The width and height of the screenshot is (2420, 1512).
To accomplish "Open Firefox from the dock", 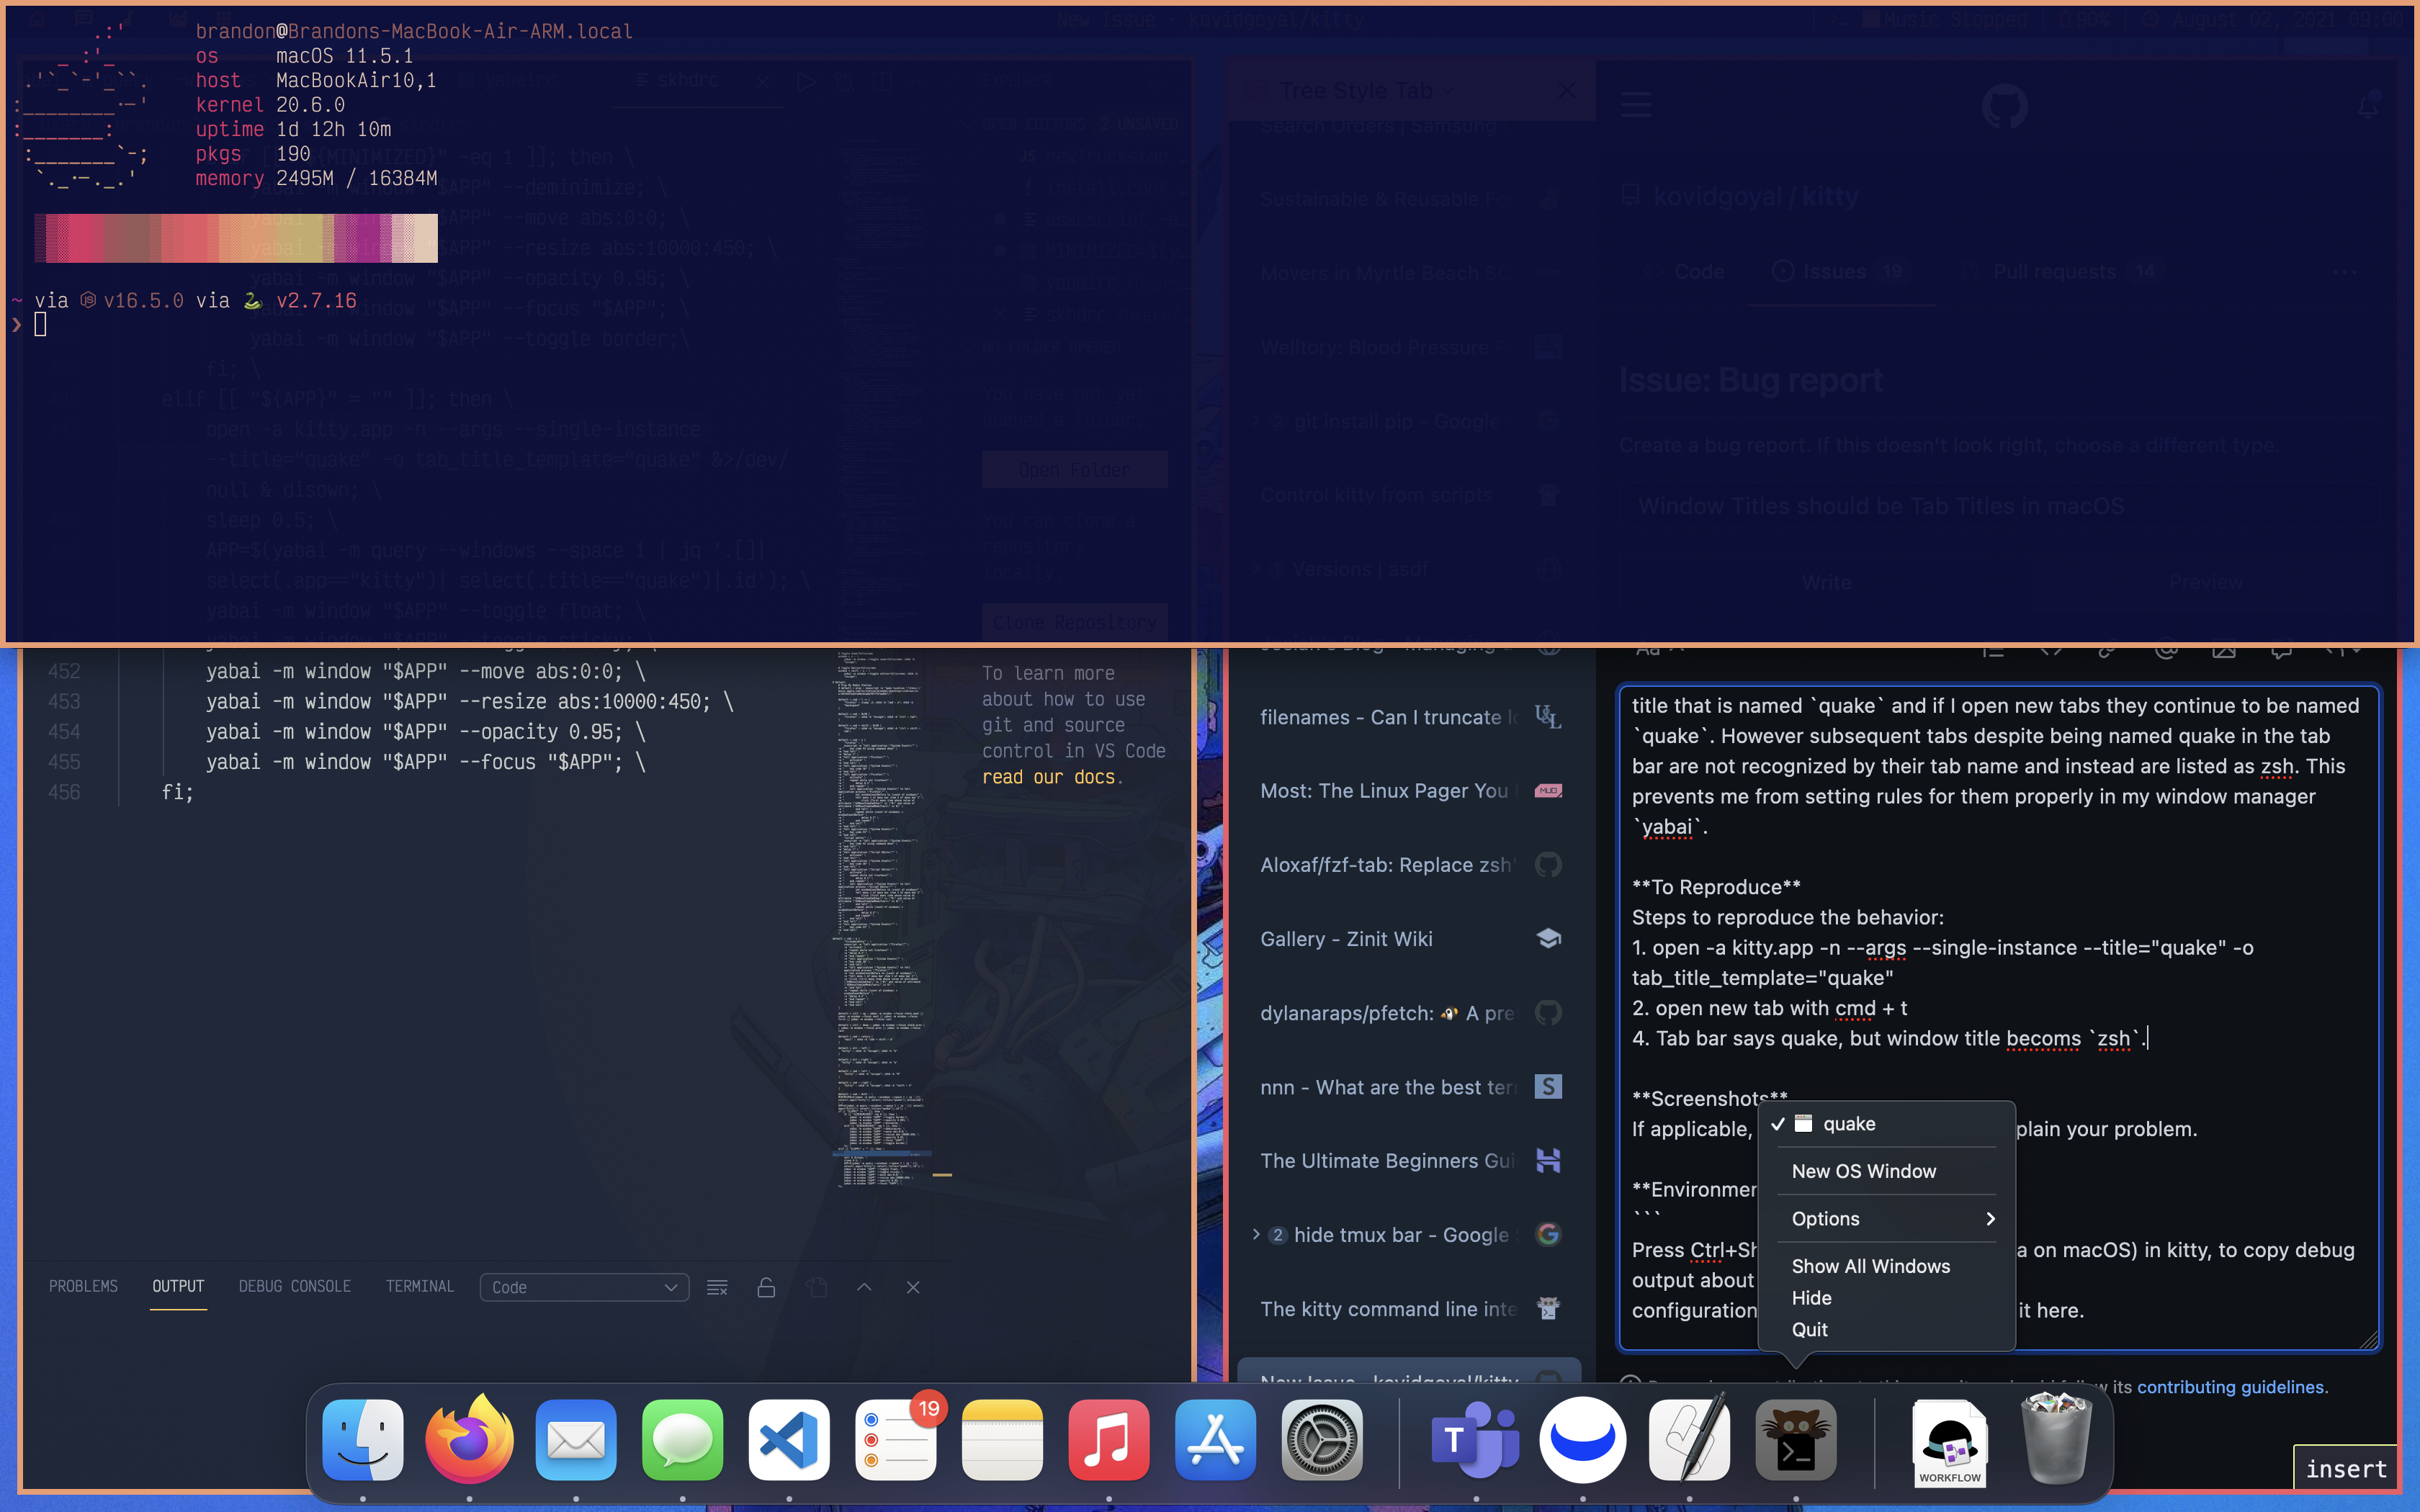I will pos(469,1440).
